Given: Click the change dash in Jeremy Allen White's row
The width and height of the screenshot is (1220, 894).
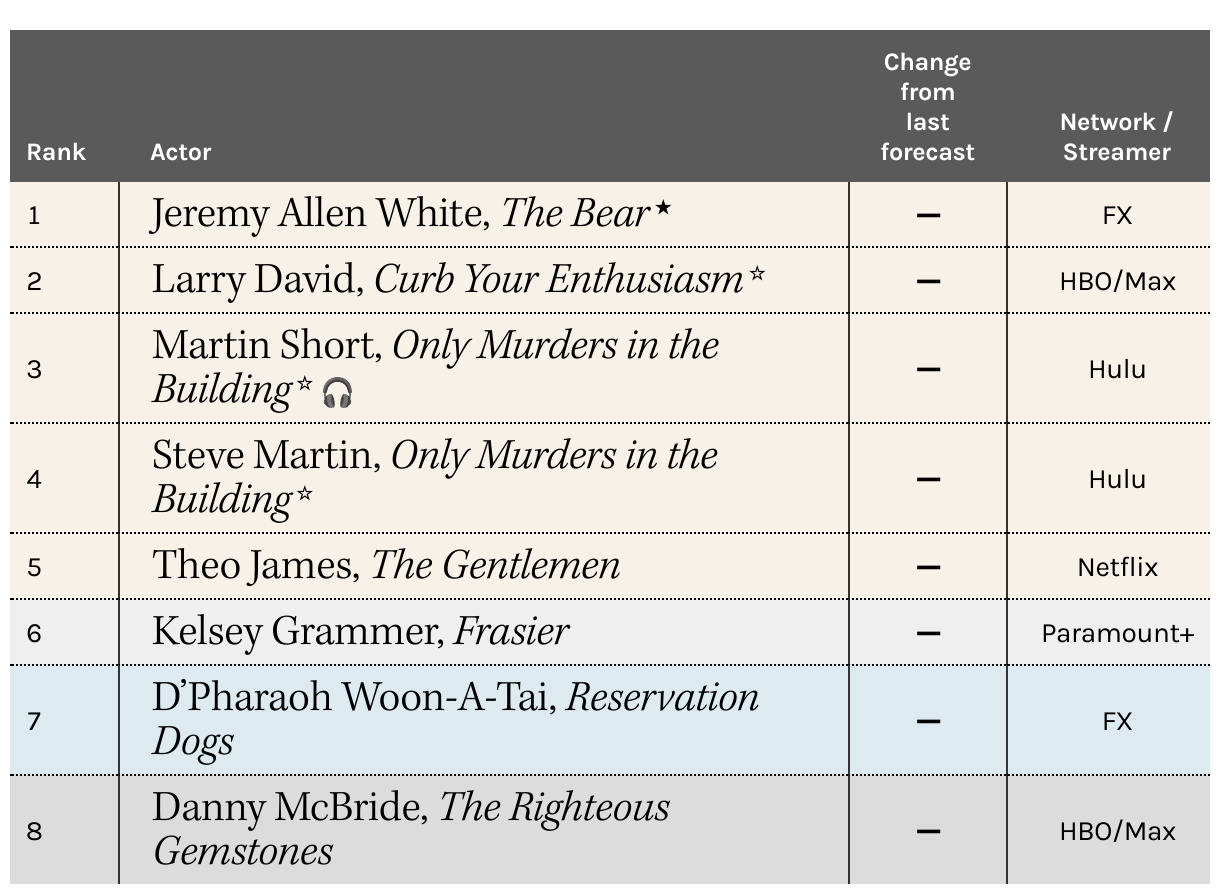Looking at the screenshot, I should click(928, 215).
